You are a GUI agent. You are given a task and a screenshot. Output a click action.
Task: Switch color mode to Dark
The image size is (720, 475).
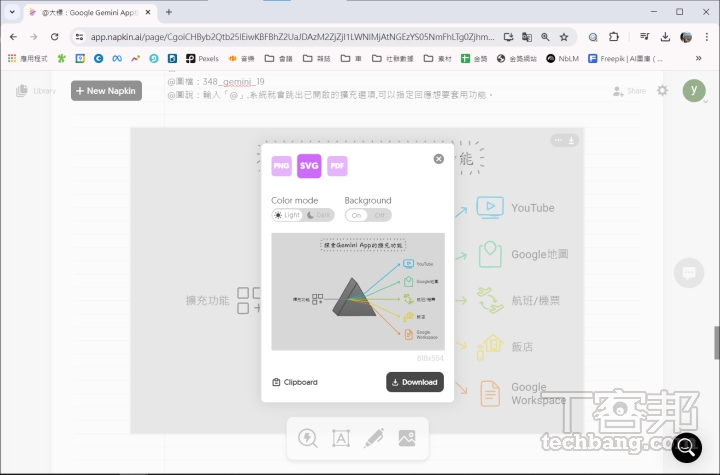point(319,215)
